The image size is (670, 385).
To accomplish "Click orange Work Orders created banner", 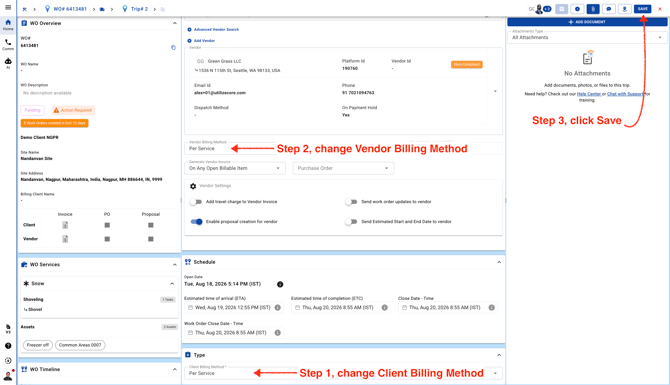I will (55, 123).
